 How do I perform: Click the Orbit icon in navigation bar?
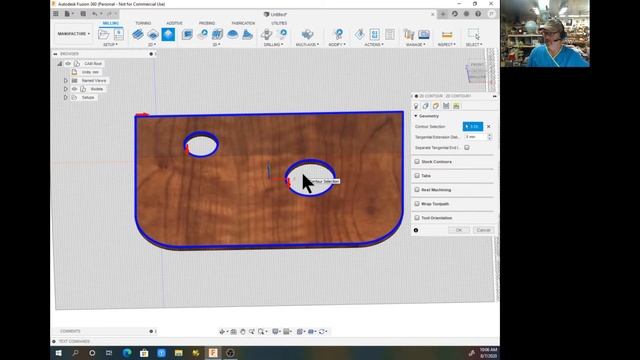click(222, 331)
